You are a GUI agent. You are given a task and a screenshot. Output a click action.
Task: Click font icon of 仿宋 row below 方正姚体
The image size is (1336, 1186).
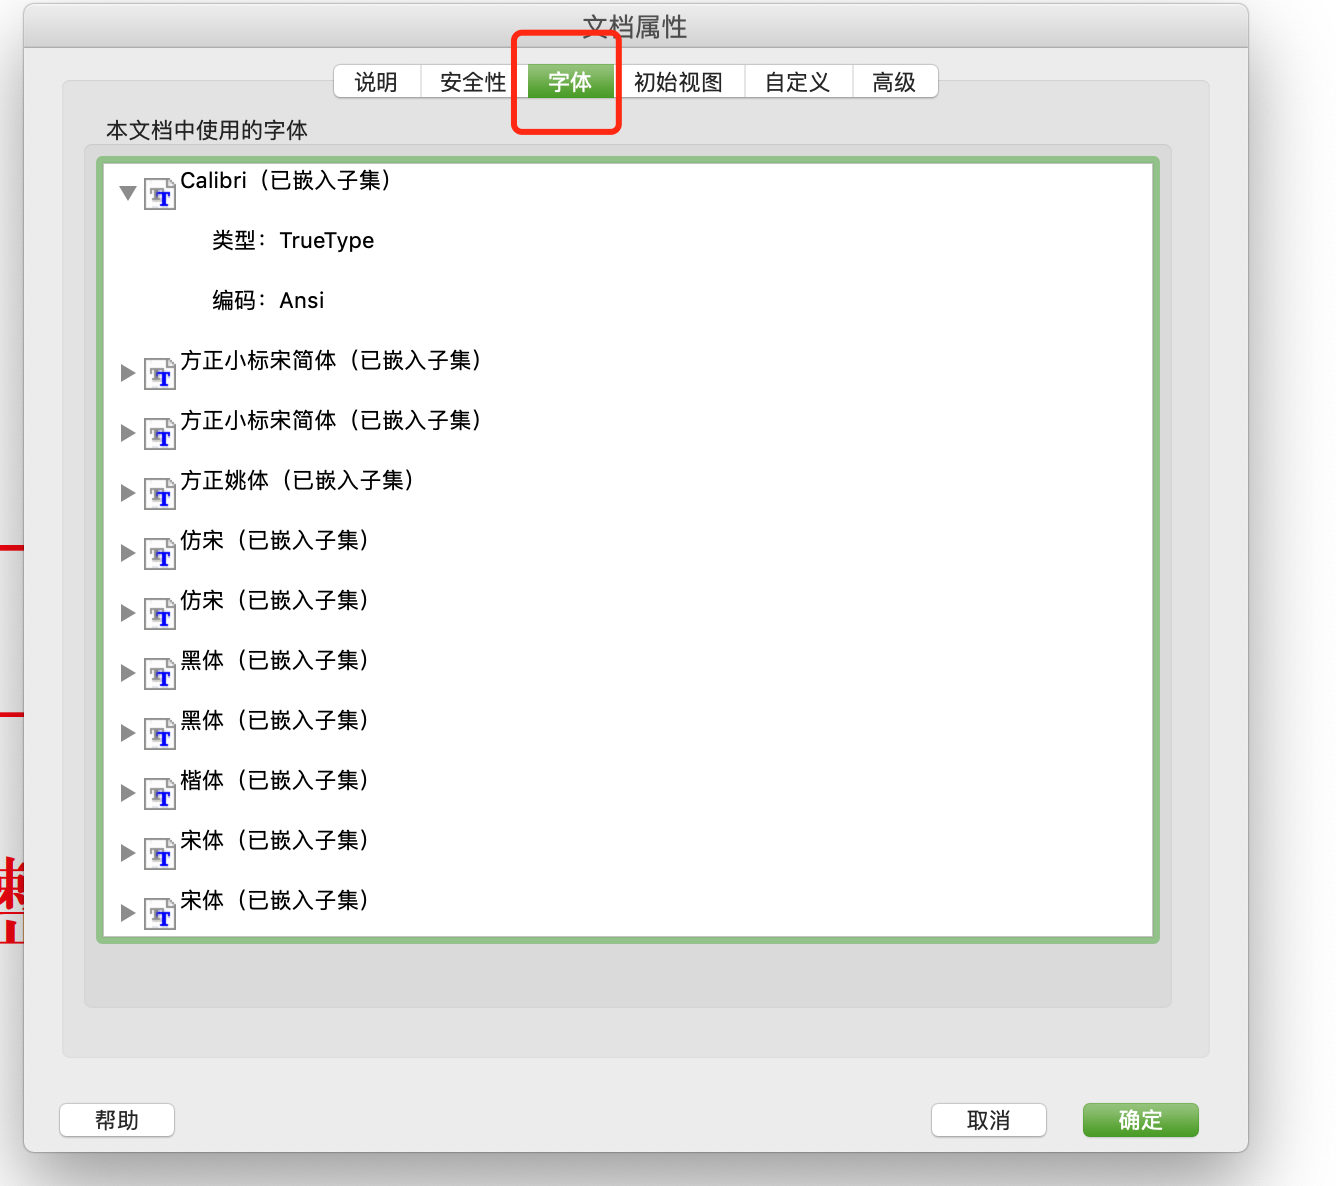pyautogui.click(x=160, y=553)
